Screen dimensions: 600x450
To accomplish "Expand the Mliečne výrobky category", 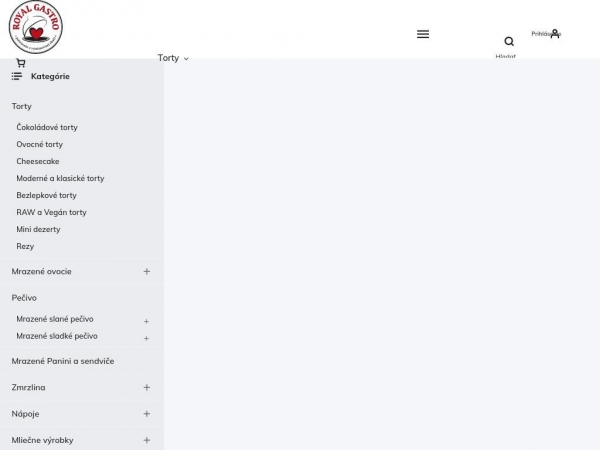I will pos(147,440).
